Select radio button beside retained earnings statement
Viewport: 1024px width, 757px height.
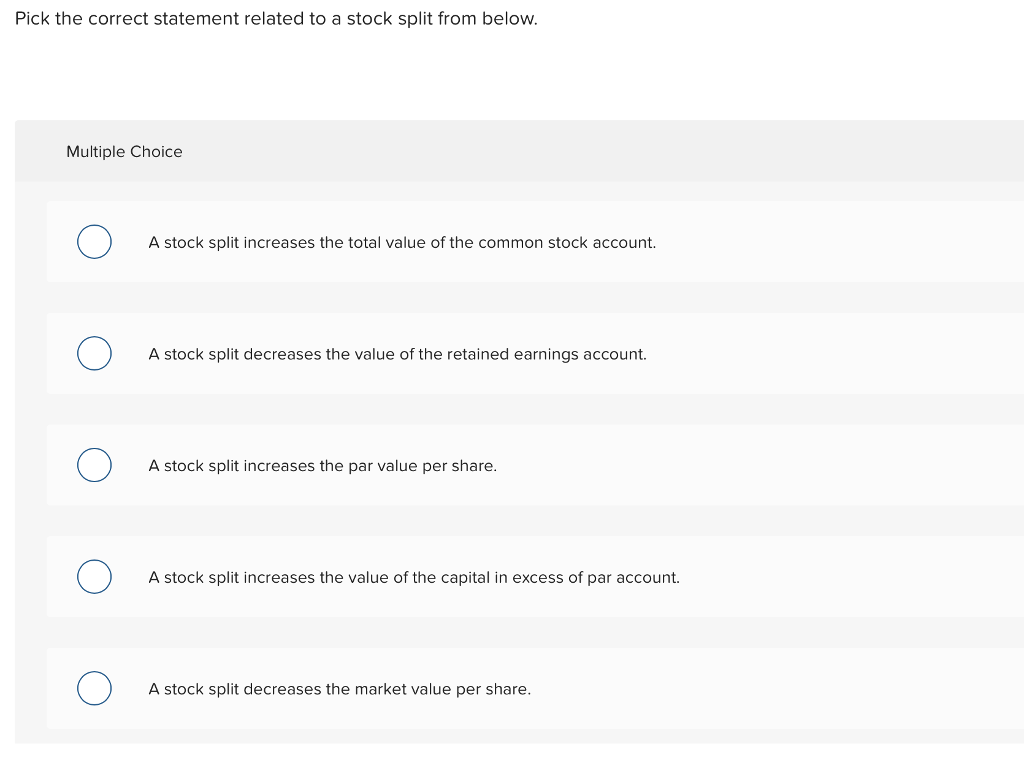[x=94, y=353]
